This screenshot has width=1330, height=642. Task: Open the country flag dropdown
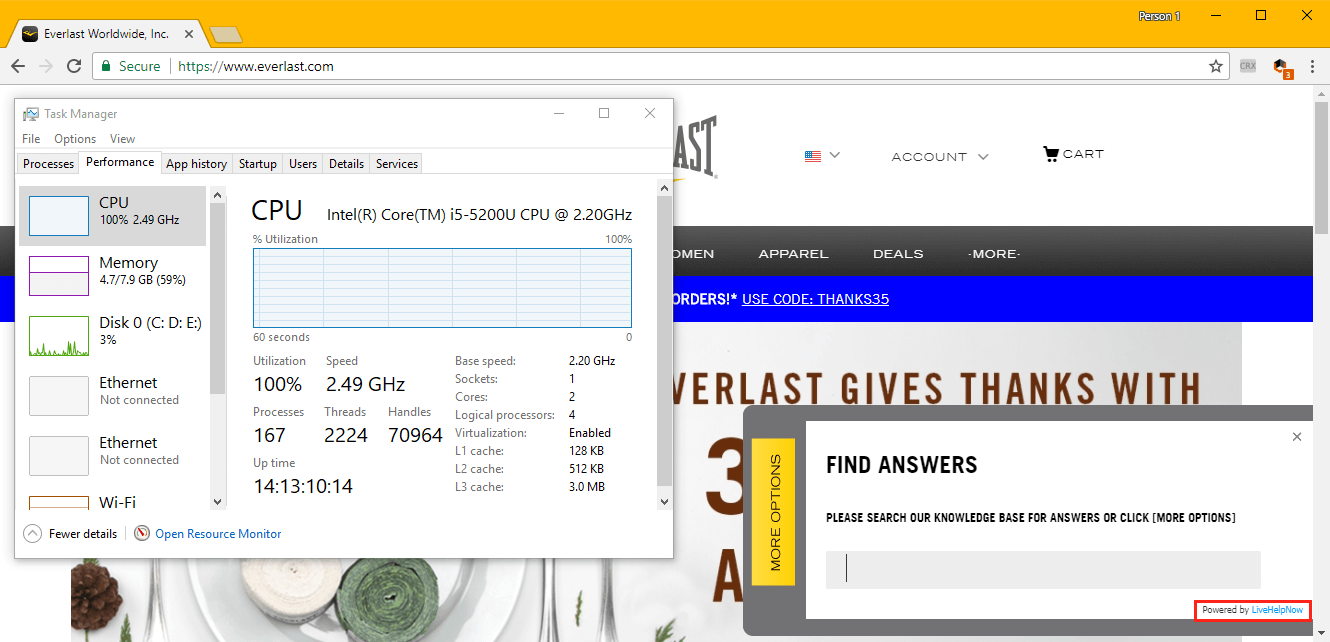click(x=822, y=156)
